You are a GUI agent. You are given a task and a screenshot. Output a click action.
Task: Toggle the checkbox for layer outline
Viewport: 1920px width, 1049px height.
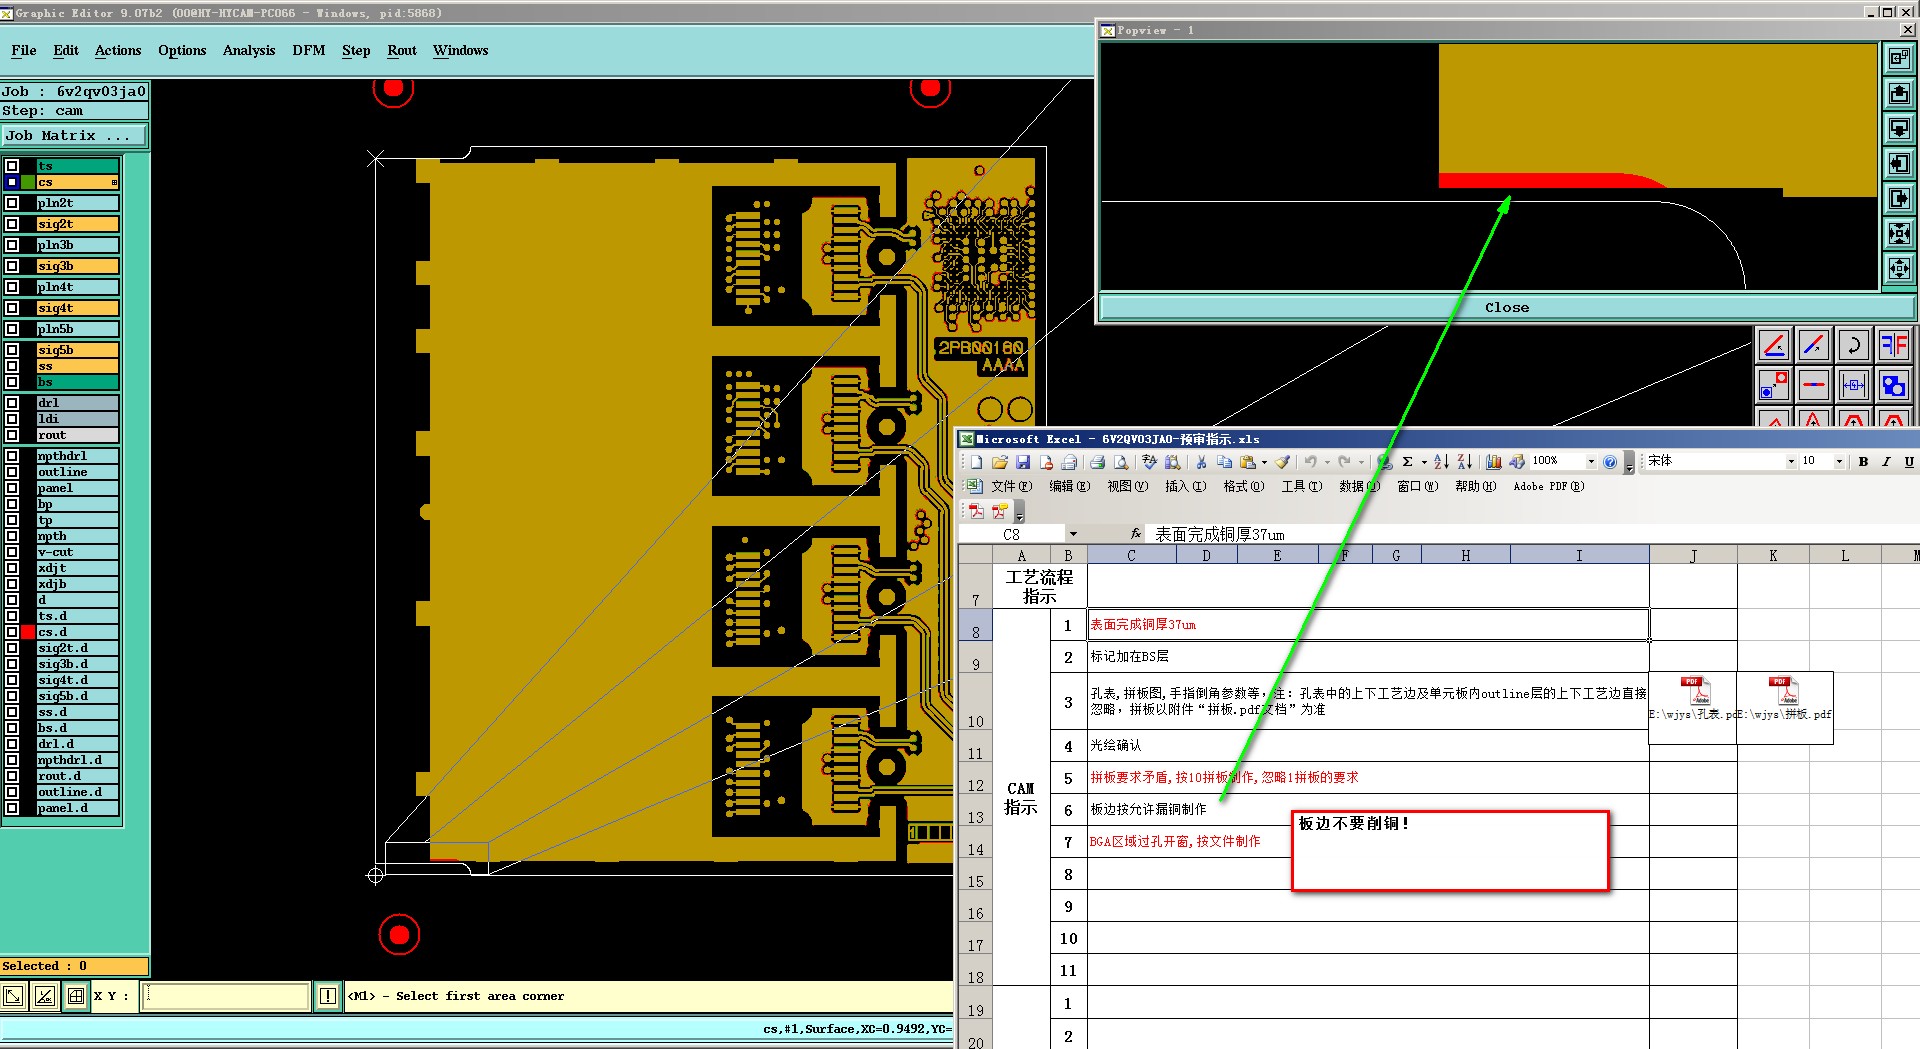point(12,472)
